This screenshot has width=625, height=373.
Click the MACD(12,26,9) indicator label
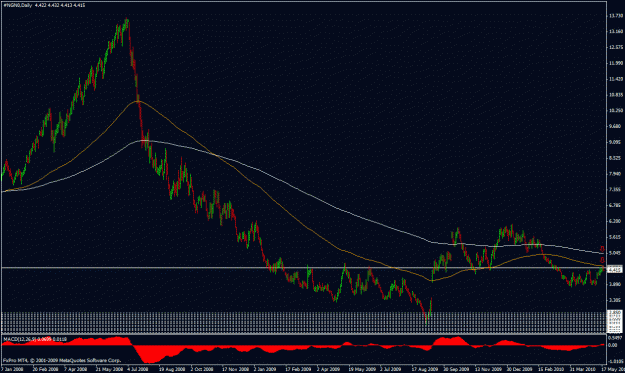coord(20,339)
